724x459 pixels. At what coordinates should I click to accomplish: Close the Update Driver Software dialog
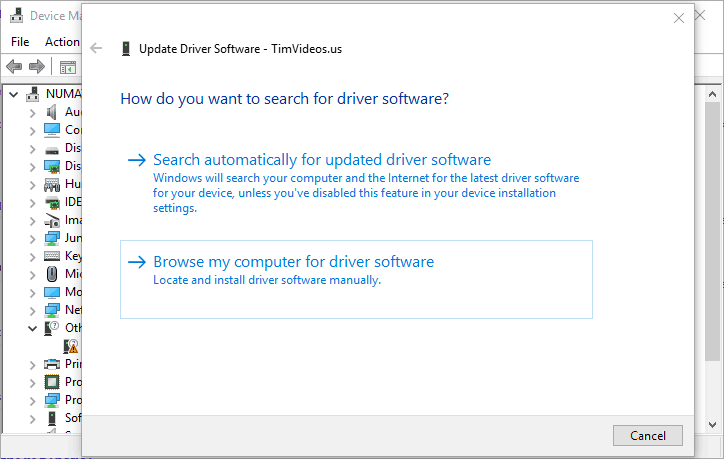point(678,18)
